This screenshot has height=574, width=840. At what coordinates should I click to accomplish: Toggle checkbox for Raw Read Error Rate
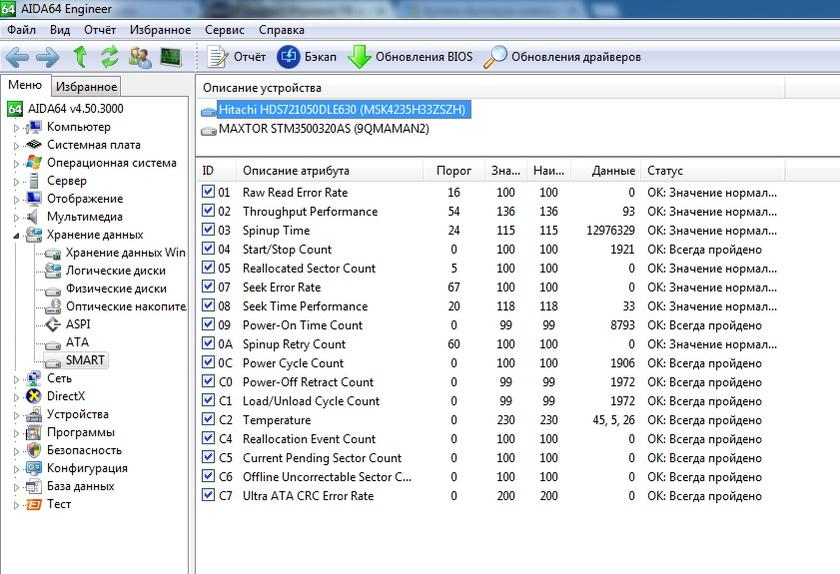coord(208,191)
